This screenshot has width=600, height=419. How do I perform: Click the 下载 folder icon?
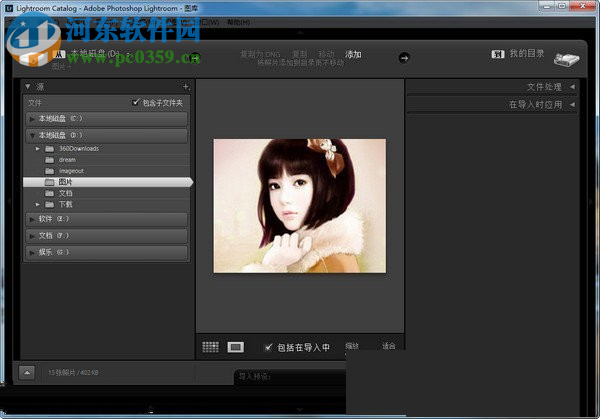click(x=49, y=204)
